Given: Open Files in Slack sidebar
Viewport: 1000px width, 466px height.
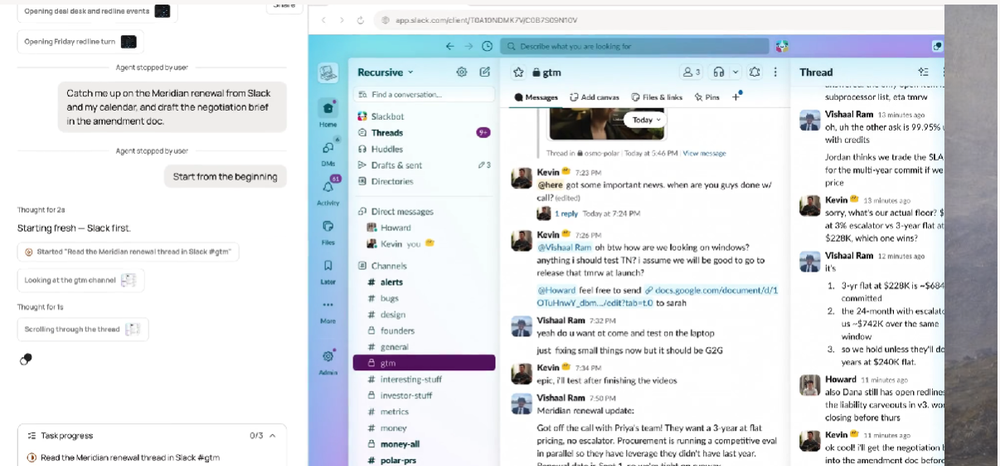Looking at the screenshot, I should click(x=328, y=231).
